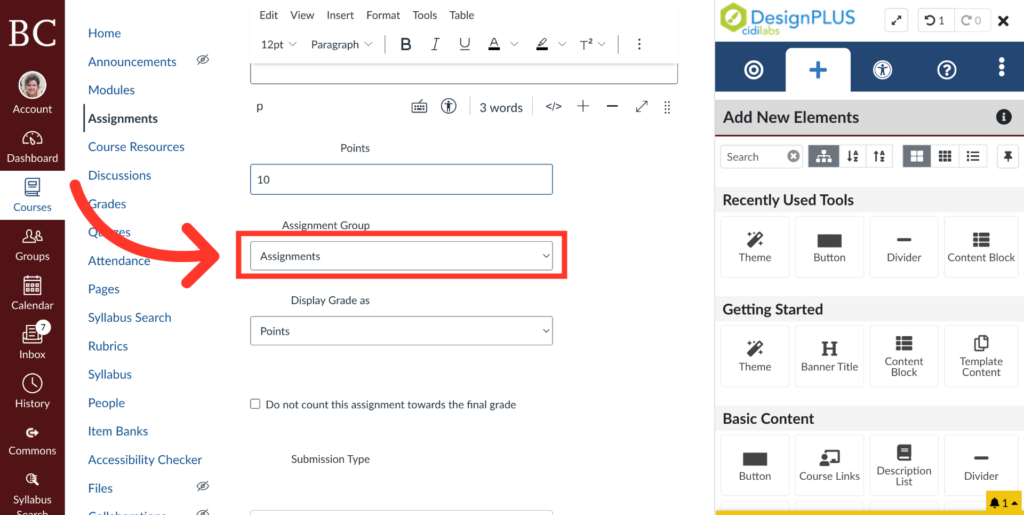Switch to HTML editor view icon

[553, 107]
